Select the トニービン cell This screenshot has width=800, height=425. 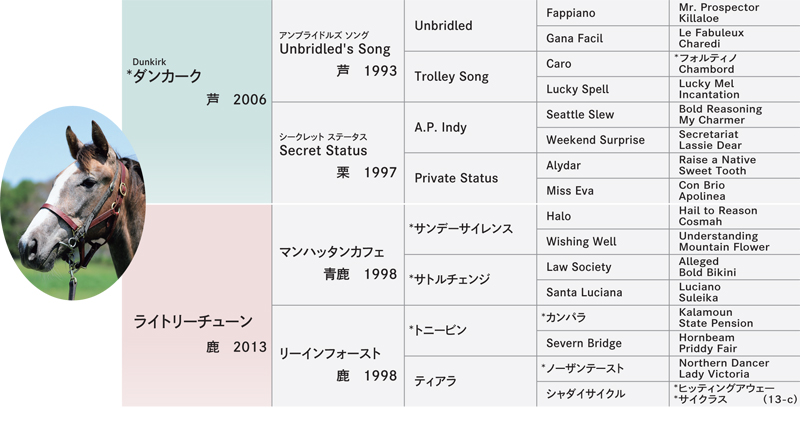click(470, 331)
